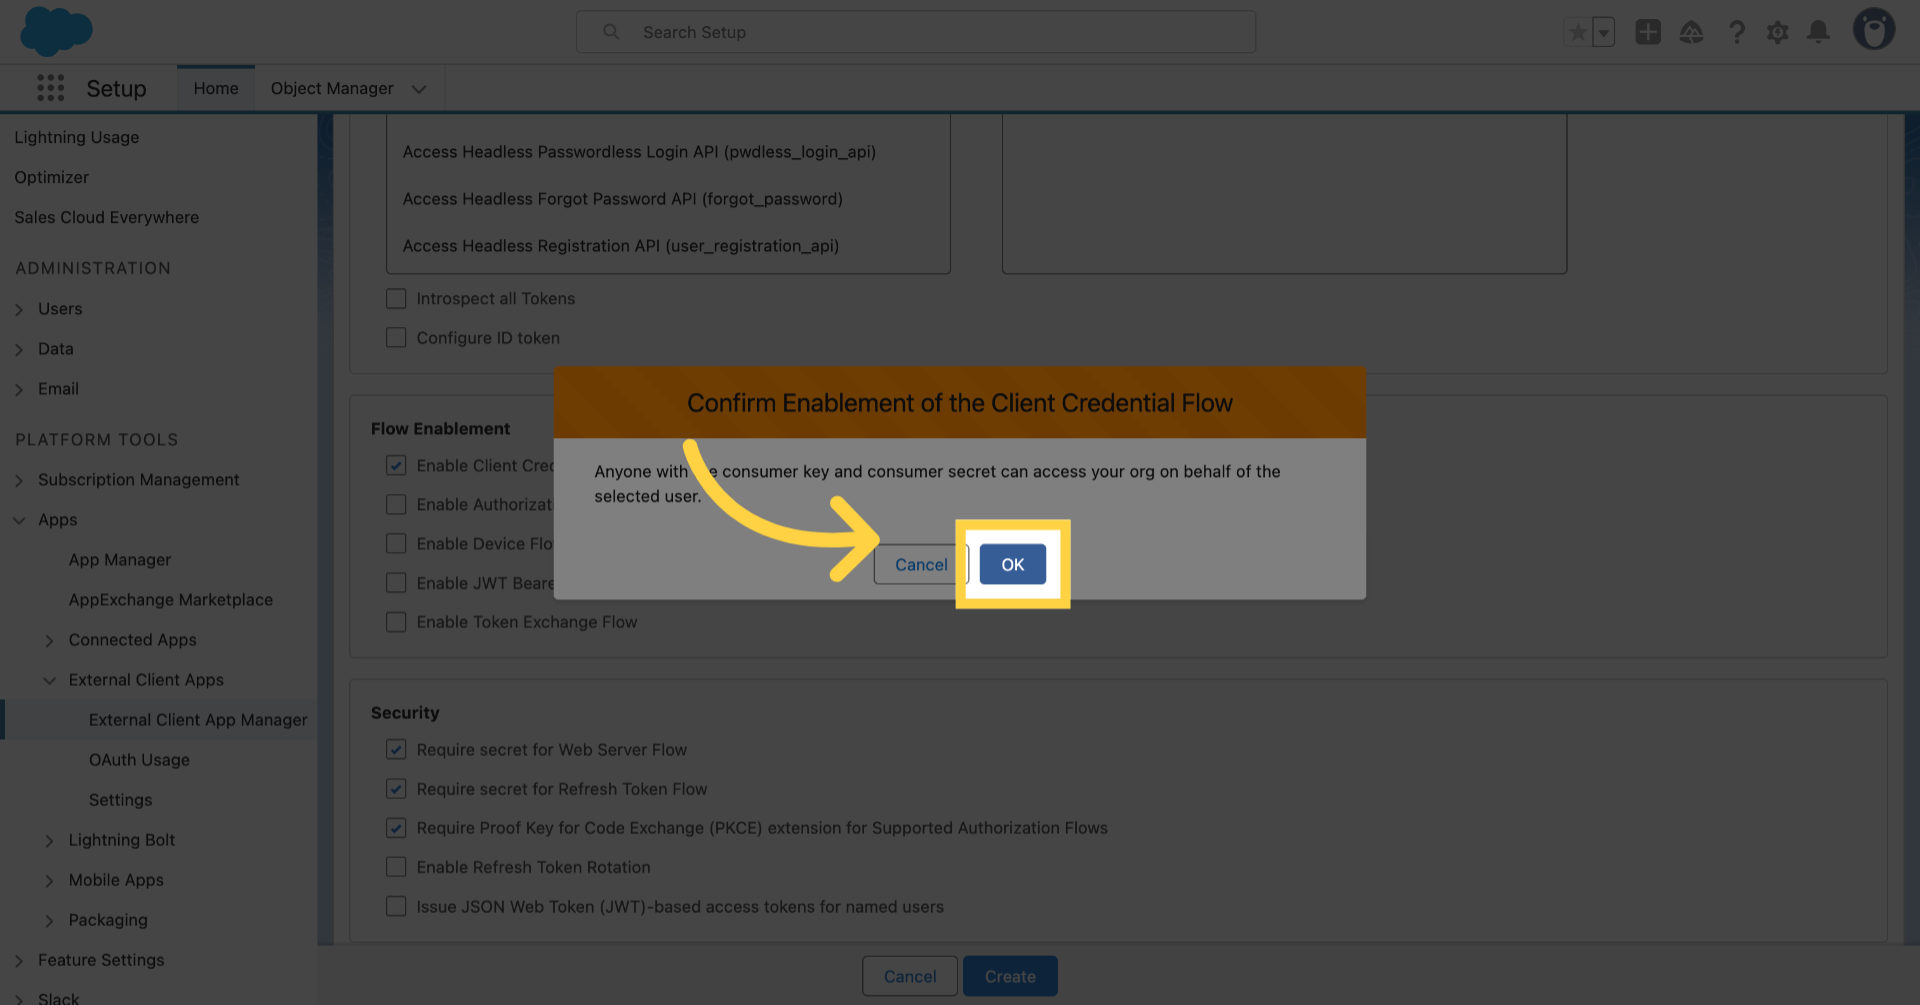Toggle the Introspect all Tokens checkbox
Viewport: 1920px width, 1005px height.
tap(396, 299)
